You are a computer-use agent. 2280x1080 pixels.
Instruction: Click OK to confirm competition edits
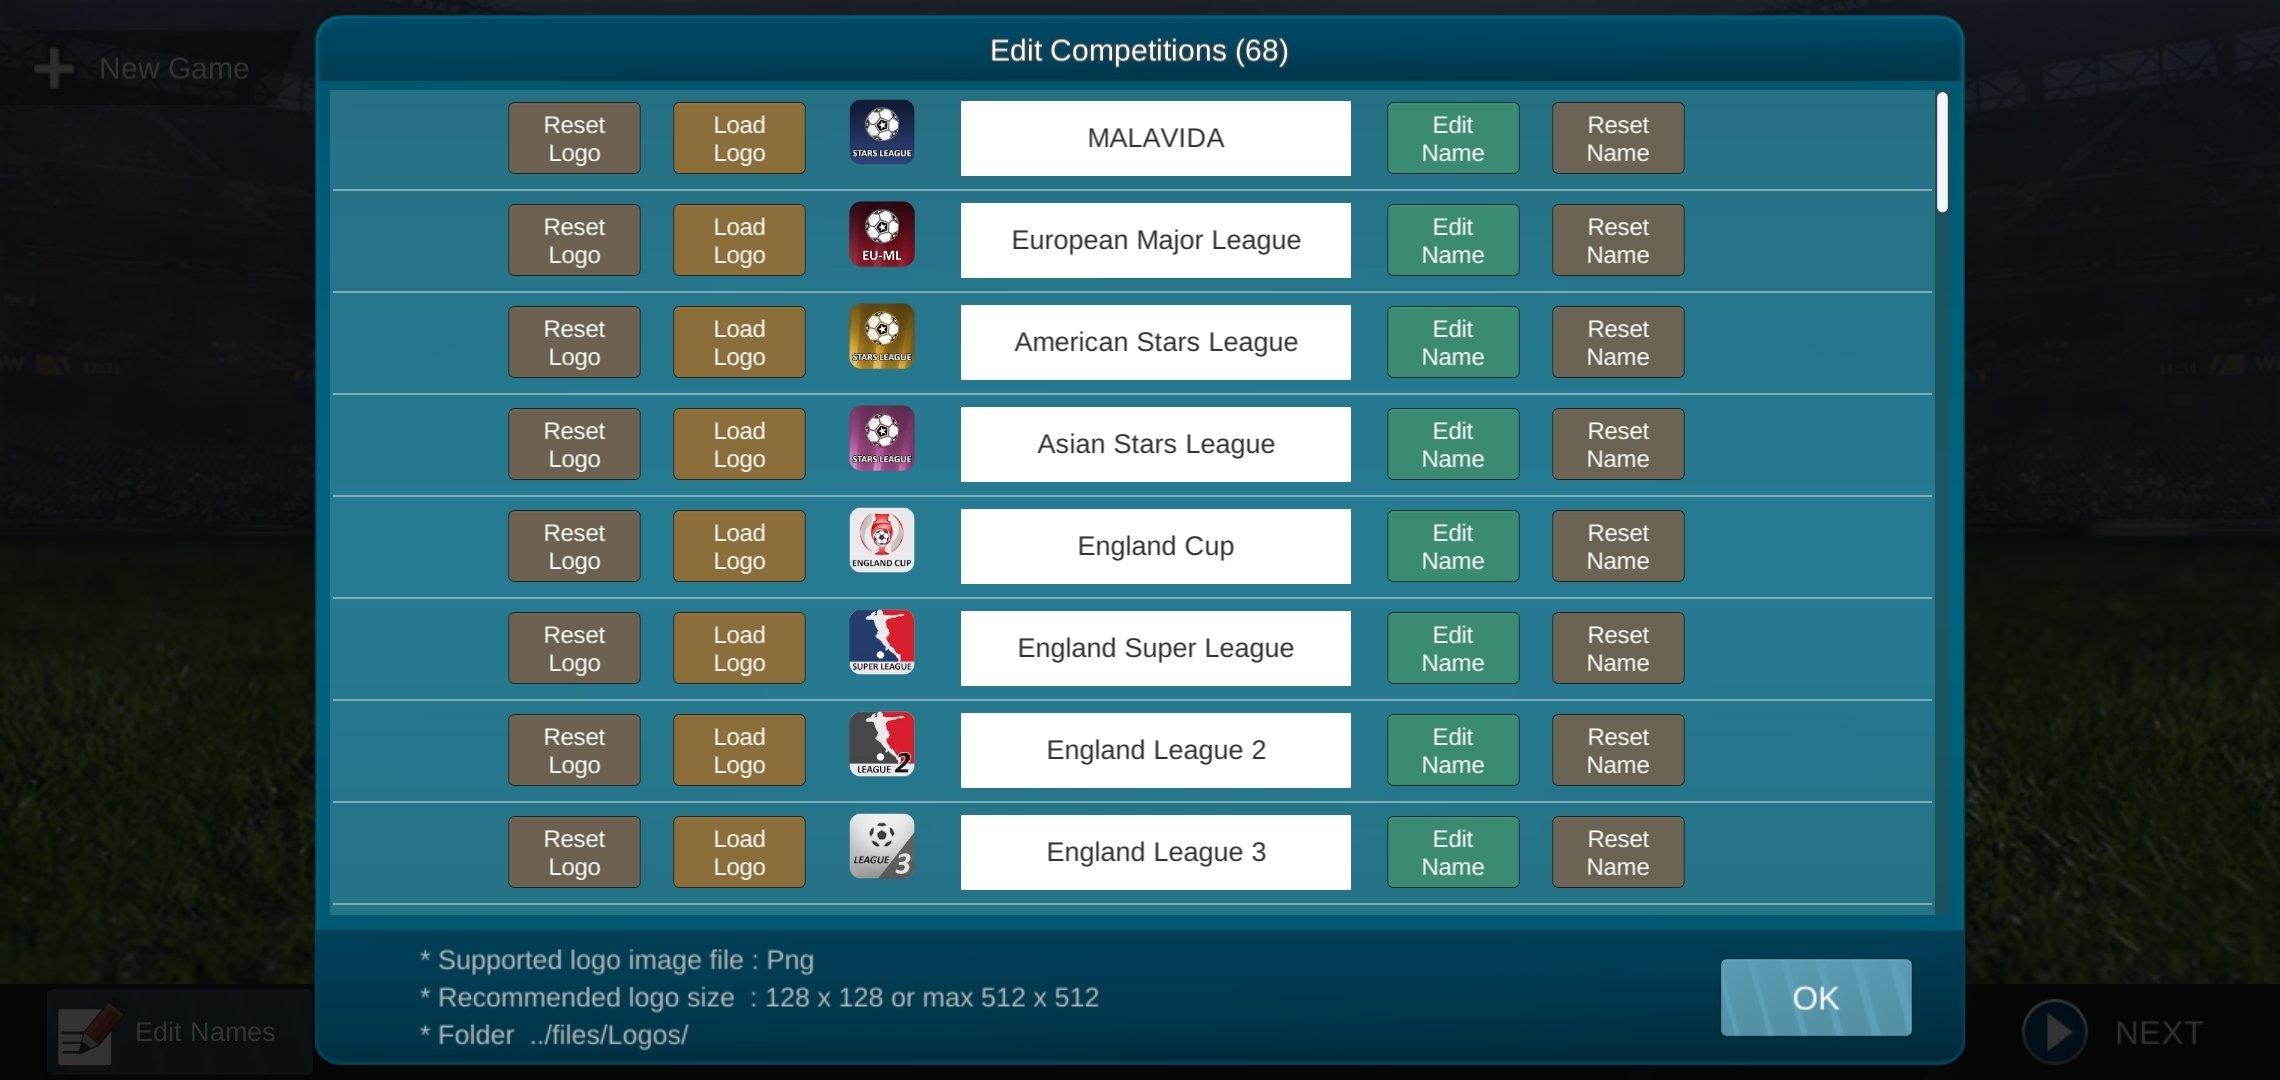point(1815,997)
